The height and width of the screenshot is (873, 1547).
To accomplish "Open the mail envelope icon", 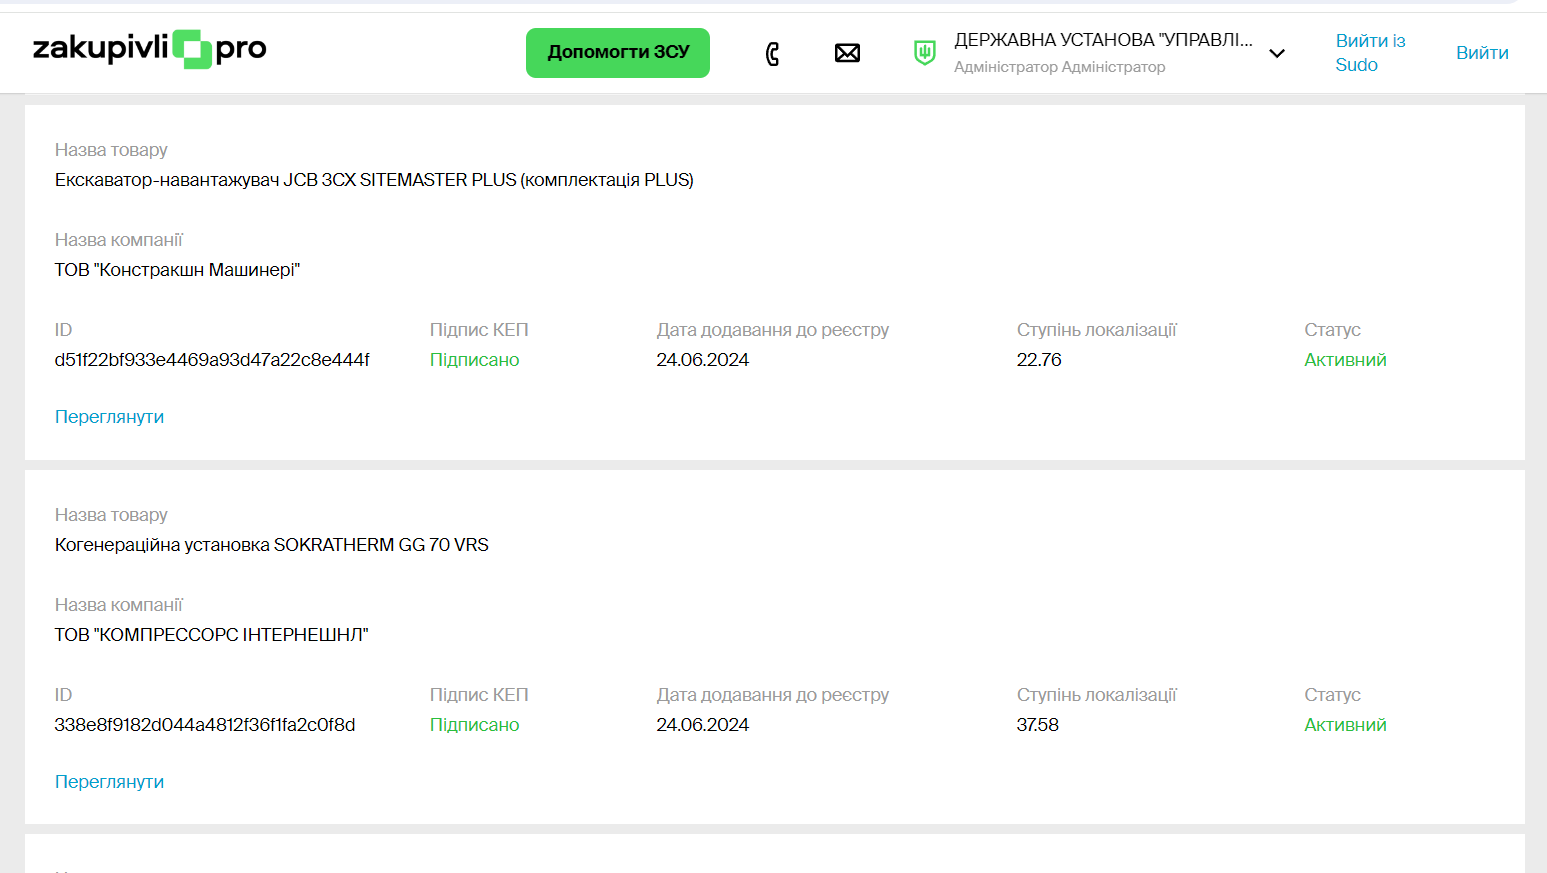I will [x=847, y=53].
